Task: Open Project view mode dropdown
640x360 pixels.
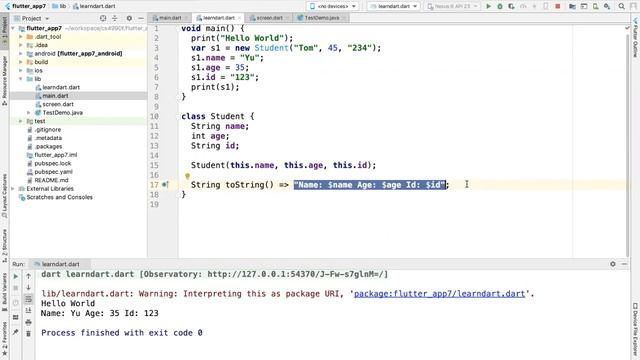Action: pyautogui.click(x=32, y=18)
